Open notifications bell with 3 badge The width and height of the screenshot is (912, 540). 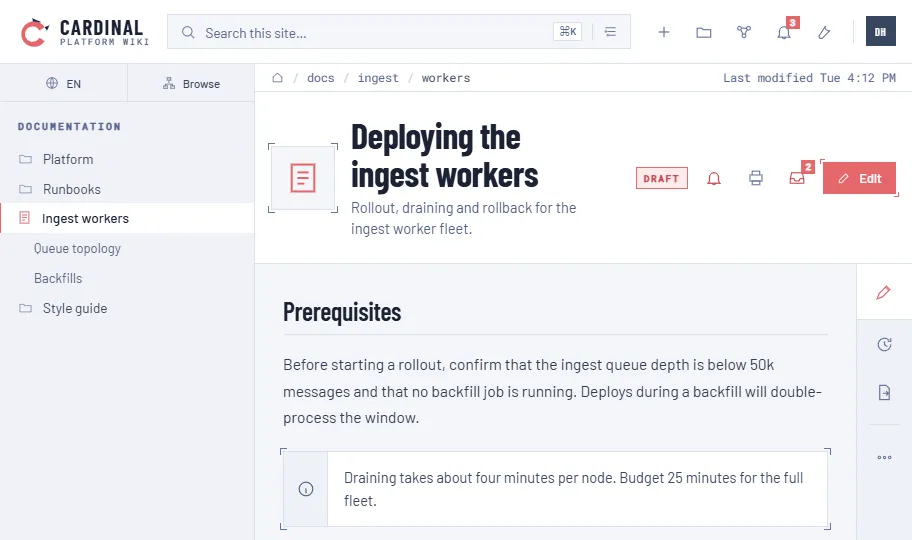(785, 31)
